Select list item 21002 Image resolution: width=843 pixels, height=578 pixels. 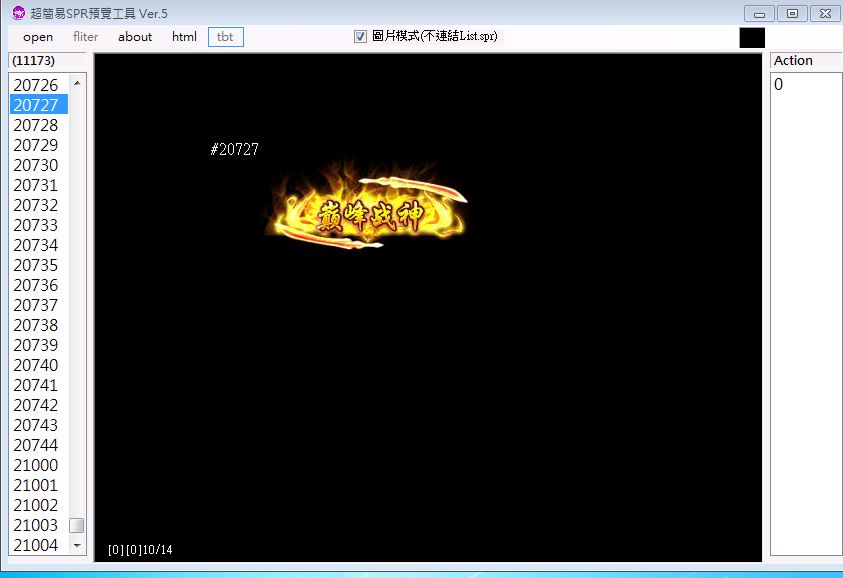pyautogui.click(x=39, y=505)
